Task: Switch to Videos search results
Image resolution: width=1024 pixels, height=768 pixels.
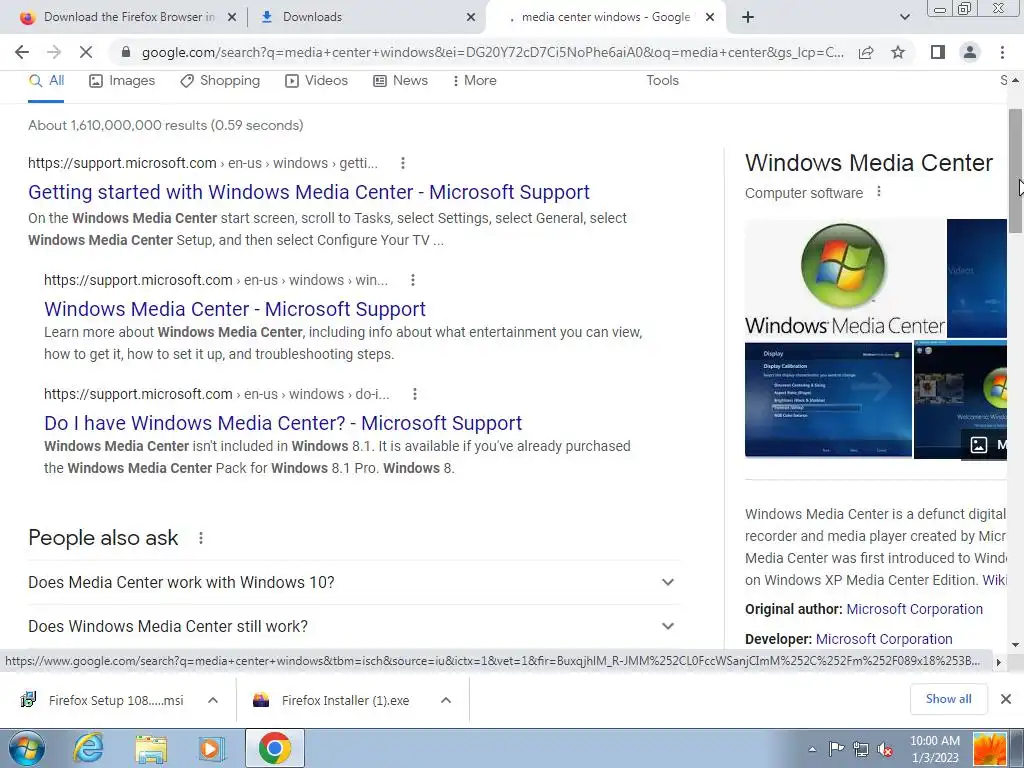Action: coord(316,80)
